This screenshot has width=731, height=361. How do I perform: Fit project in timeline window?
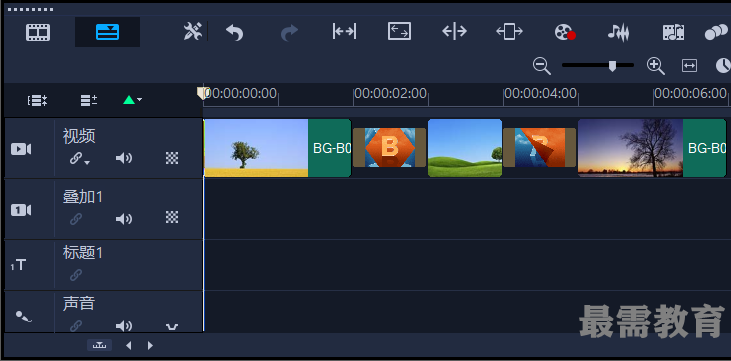coord(689,66)
